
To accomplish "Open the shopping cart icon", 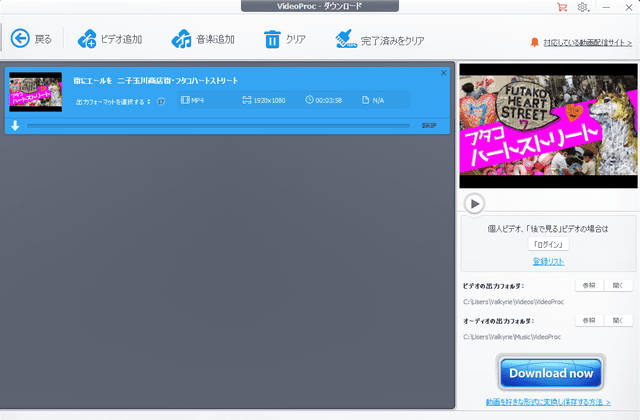I will [562, 7].
